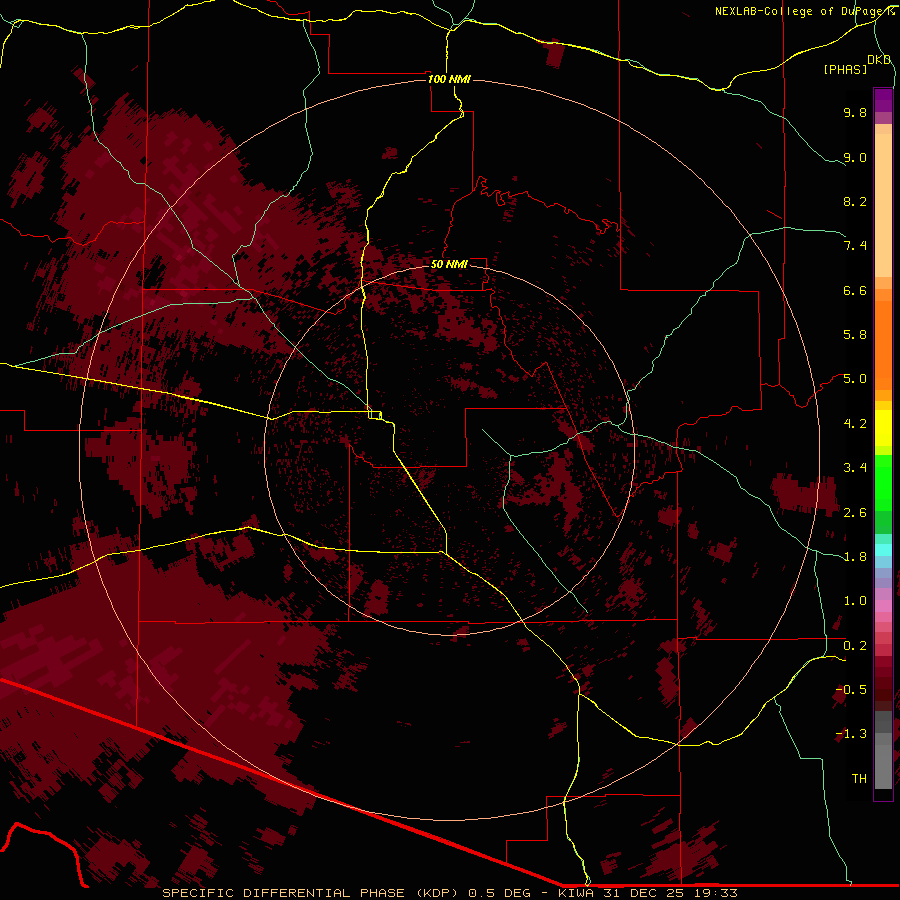Viewport: 900px width, 900px height.
Task: Pick the bright green segment of the color bar
Action: (883, 482)
